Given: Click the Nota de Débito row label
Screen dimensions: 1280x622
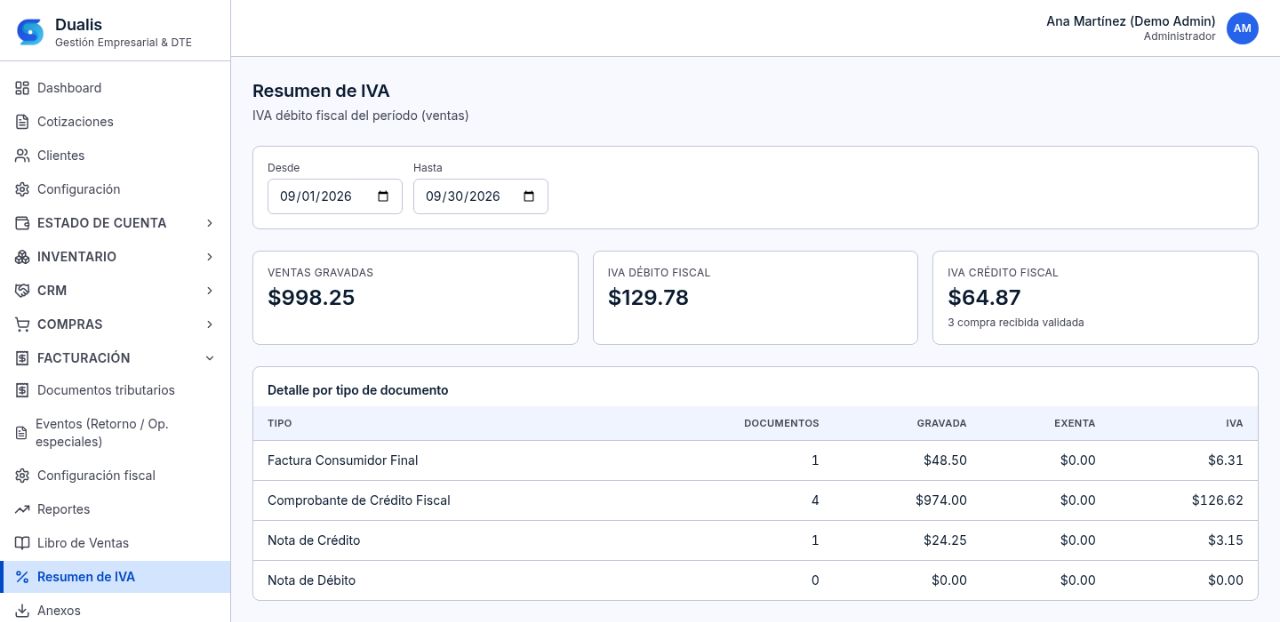Looking at the screenshot, I should click(312, 581).
